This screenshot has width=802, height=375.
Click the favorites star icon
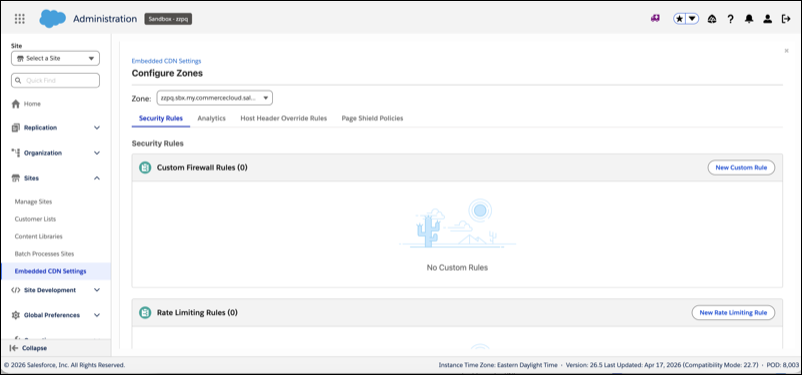tap(679, 19)
